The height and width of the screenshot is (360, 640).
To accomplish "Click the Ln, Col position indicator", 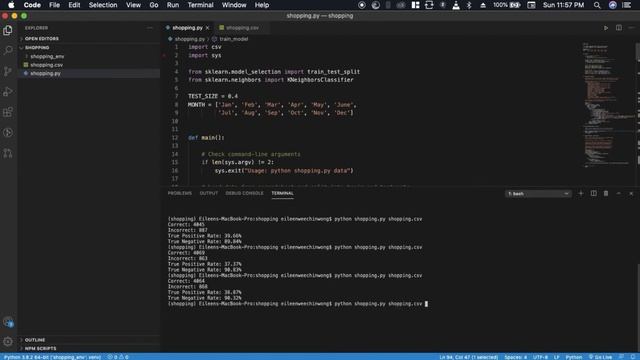I will click(x=469, y=357).
